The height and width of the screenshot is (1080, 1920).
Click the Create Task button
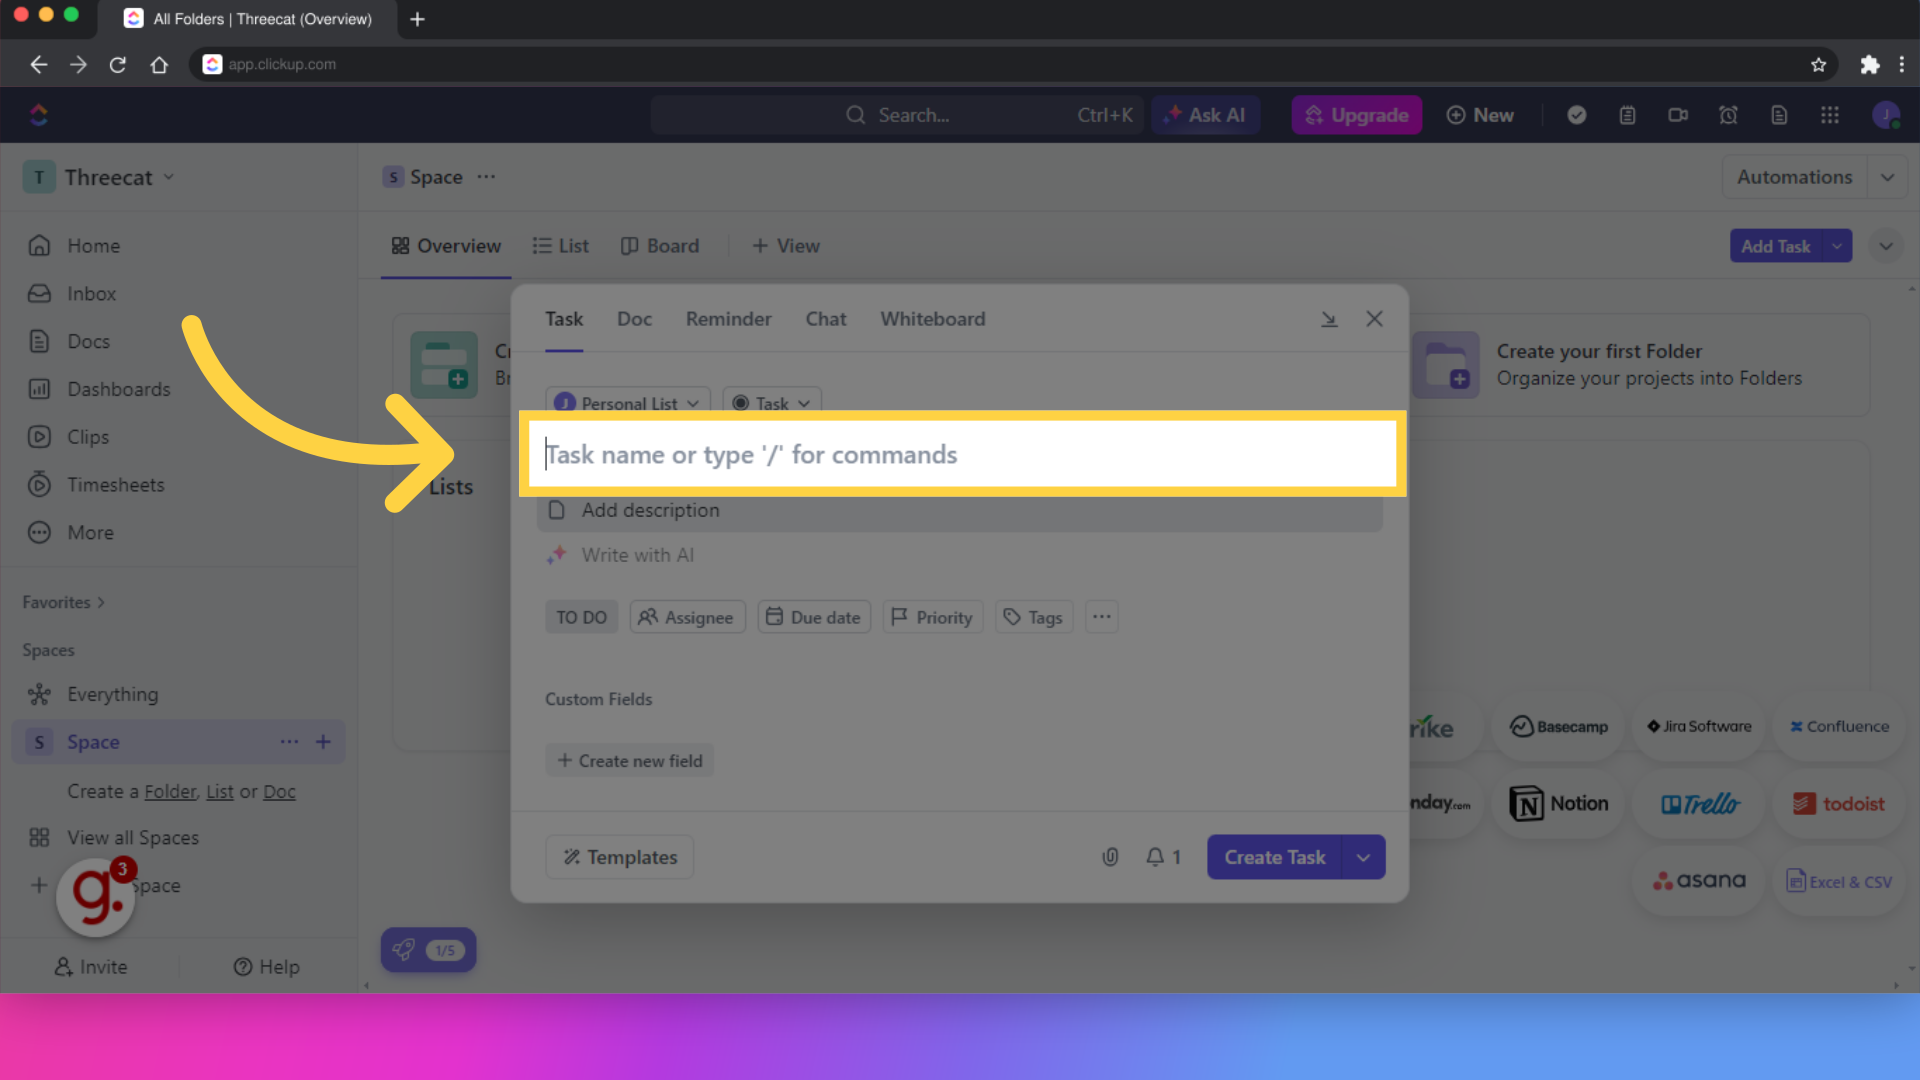click(x=1275, y=857)
